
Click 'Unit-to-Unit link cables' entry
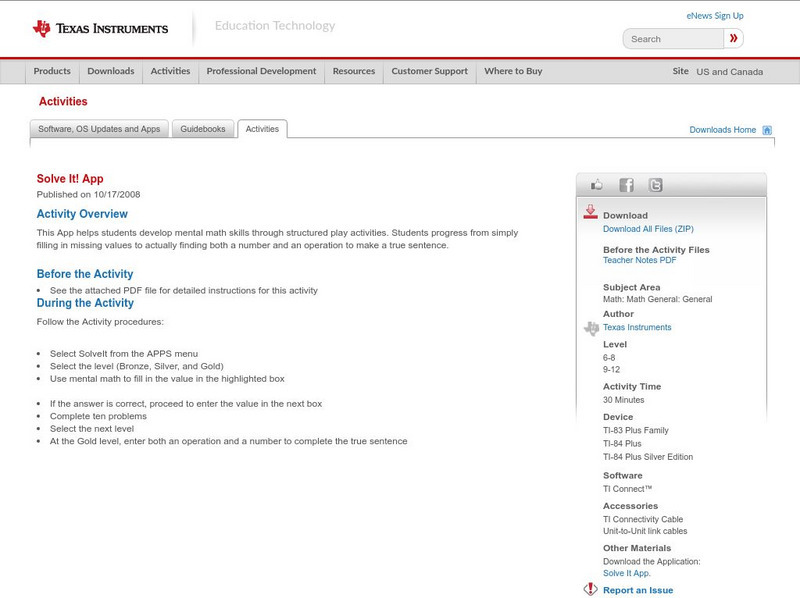click(x=645, y=531)
